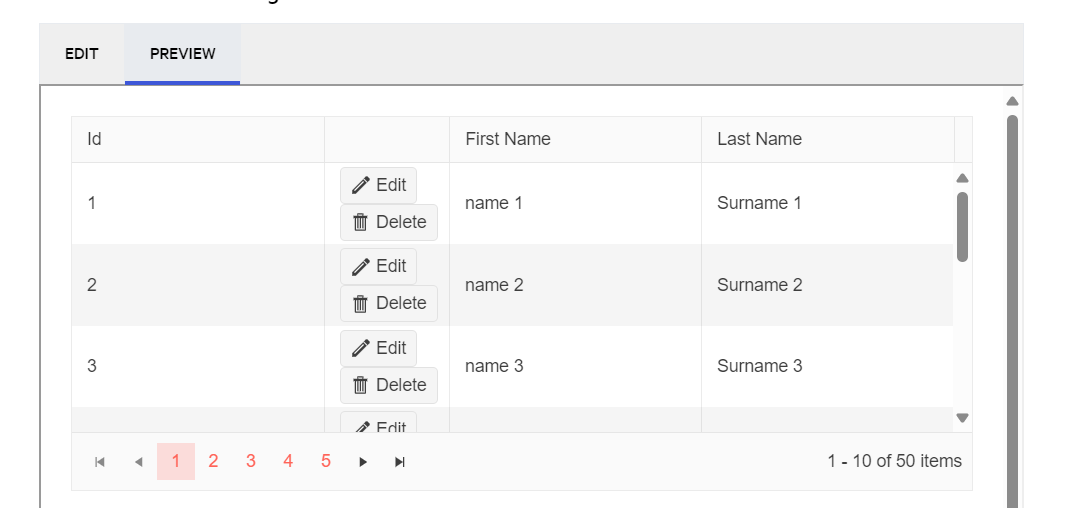Select page 4 in the pager
The image size is (1065, 508).
pos(288,461)
